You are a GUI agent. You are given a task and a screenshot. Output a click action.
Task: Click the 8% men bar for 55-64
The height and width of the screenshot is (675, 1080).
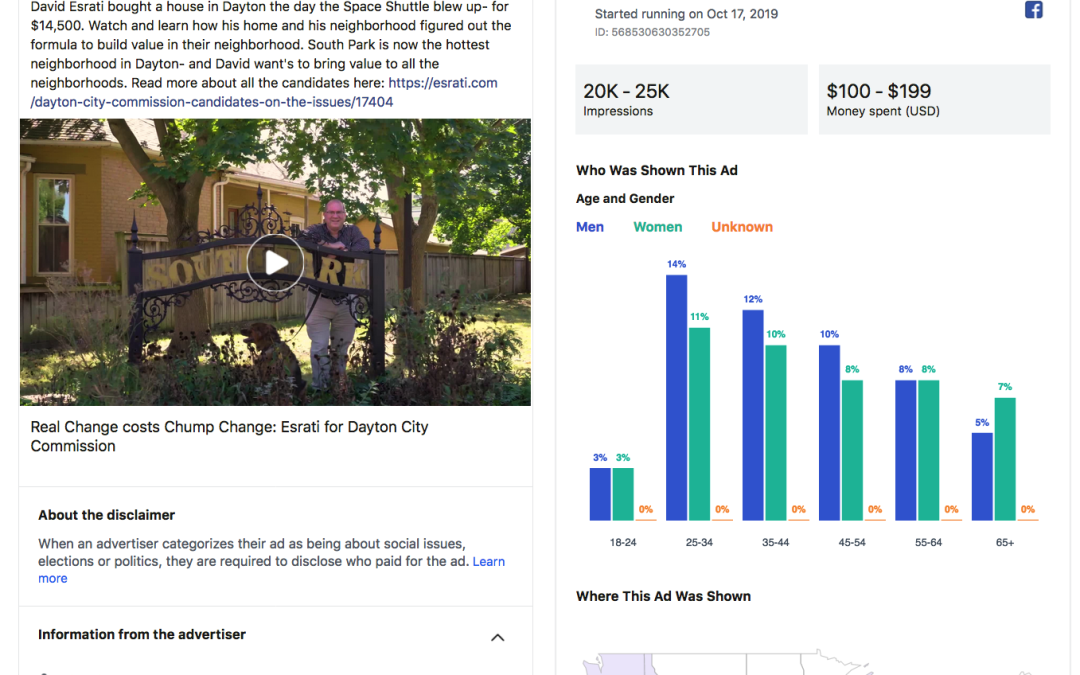pyautogui.click(x=905, y=449)
